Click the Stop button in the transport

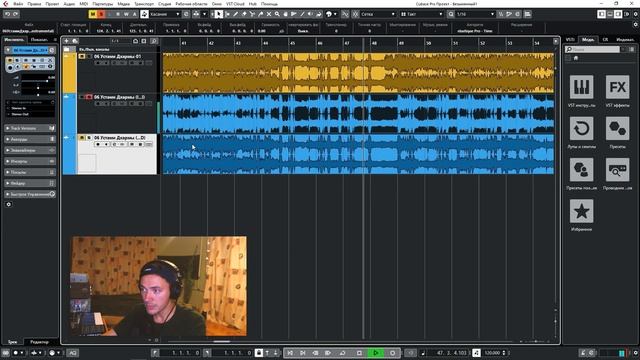359,353
